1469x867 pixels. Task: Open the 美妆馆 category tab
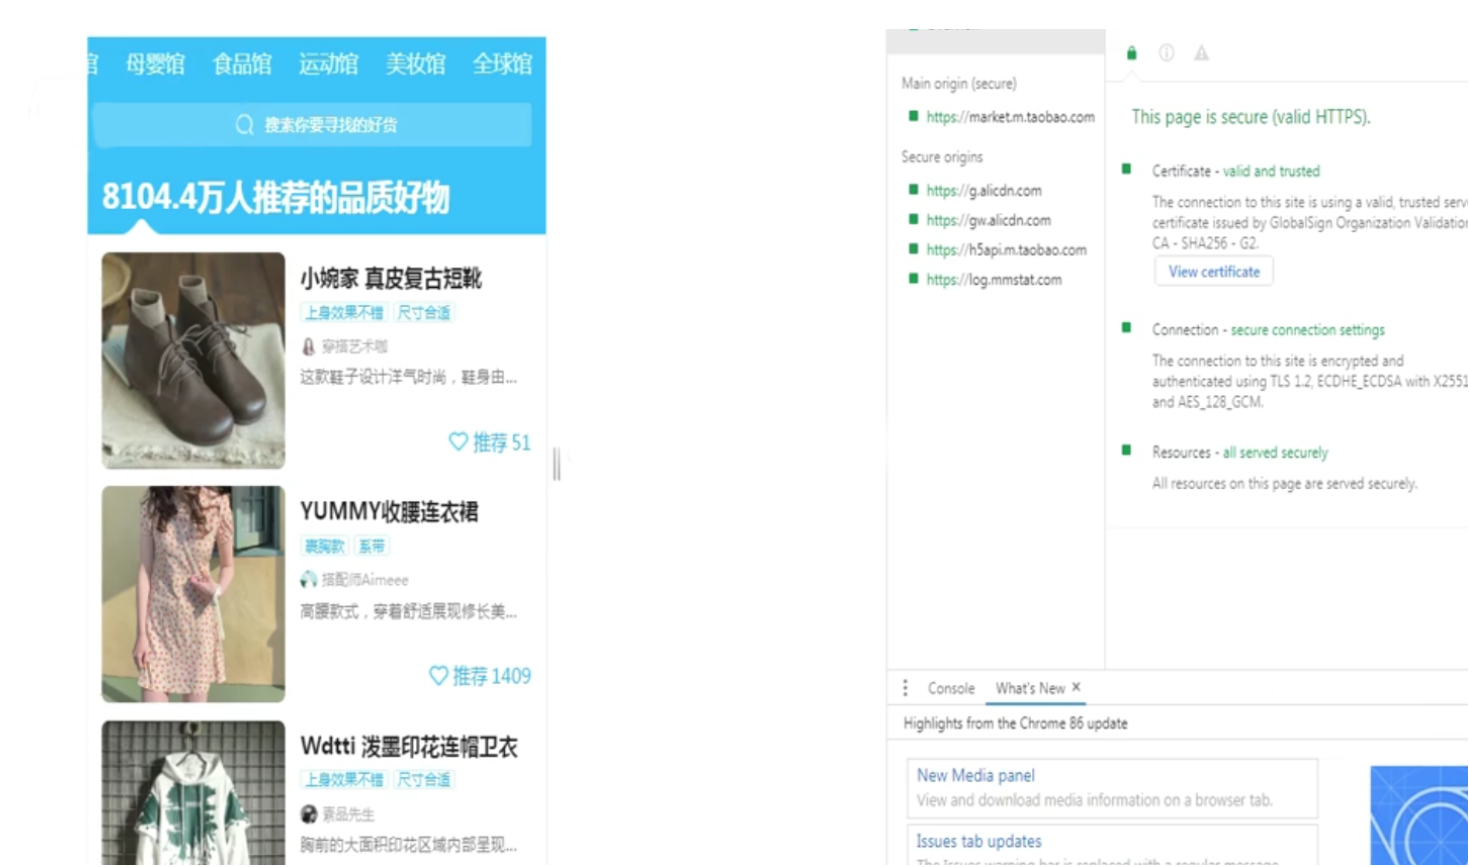tap(416, 64)
